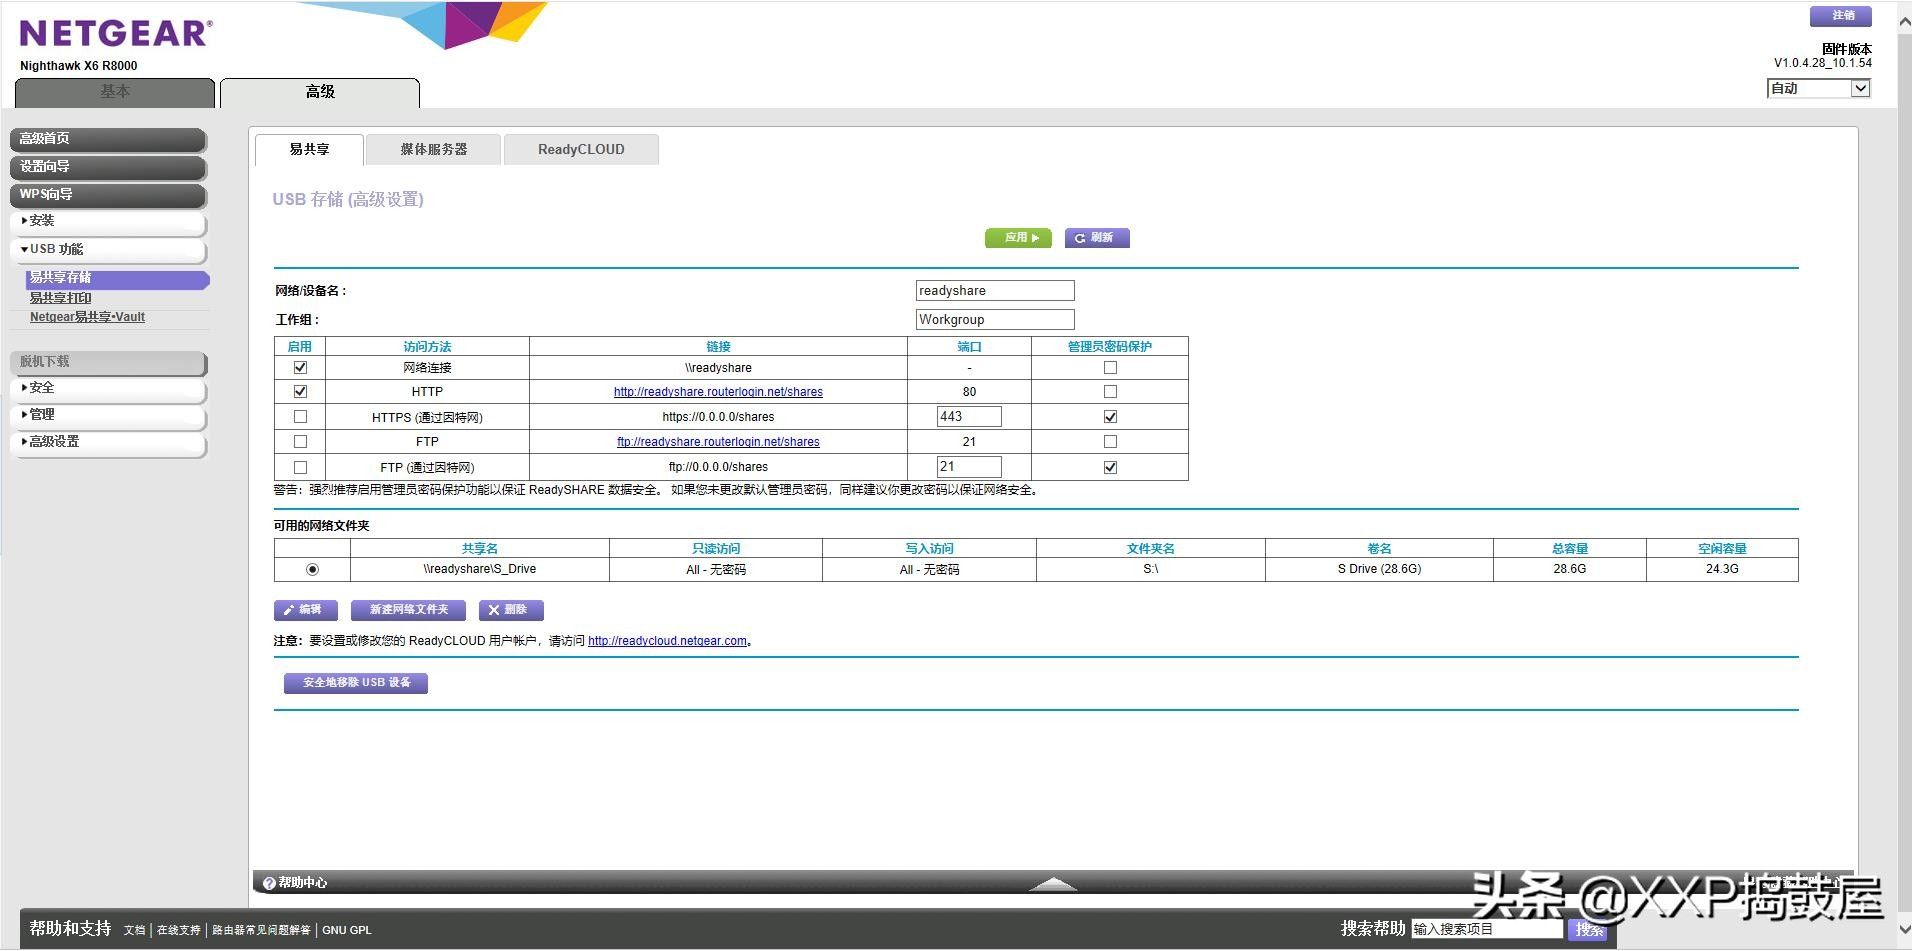Open Netgear易共享-Vault sidebar link
Screen dimensions: 1912x951
coord(87,317)
